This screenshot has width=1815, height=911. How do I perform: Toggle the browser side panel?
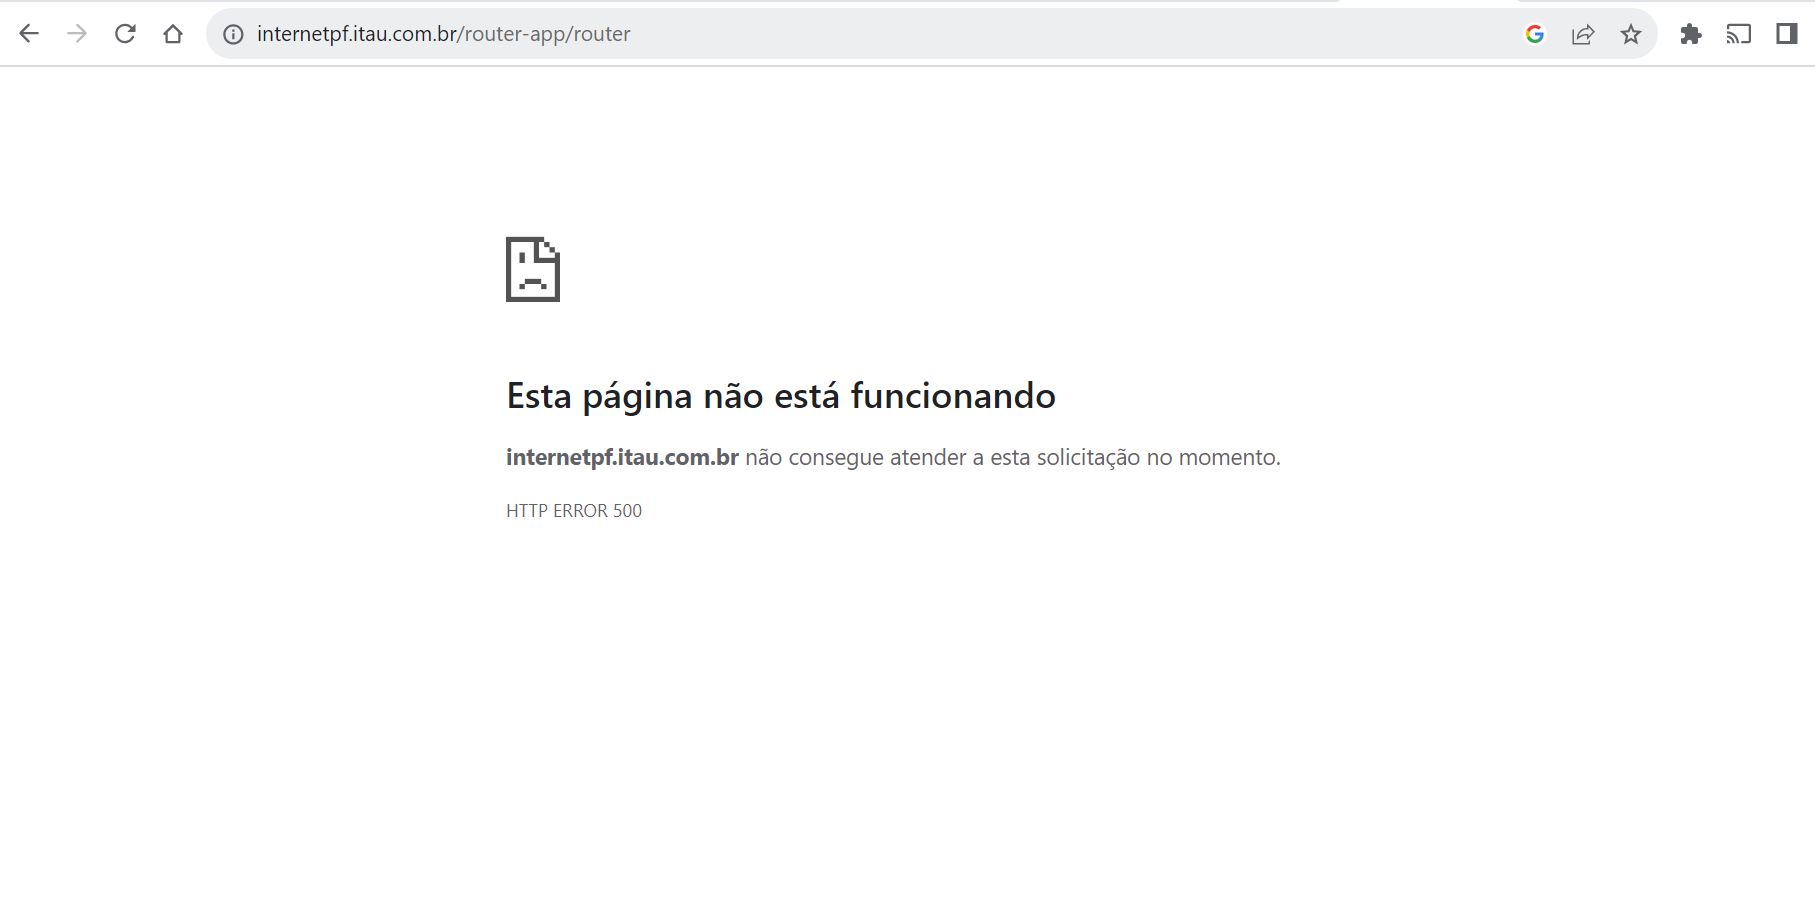(1786, 34)
